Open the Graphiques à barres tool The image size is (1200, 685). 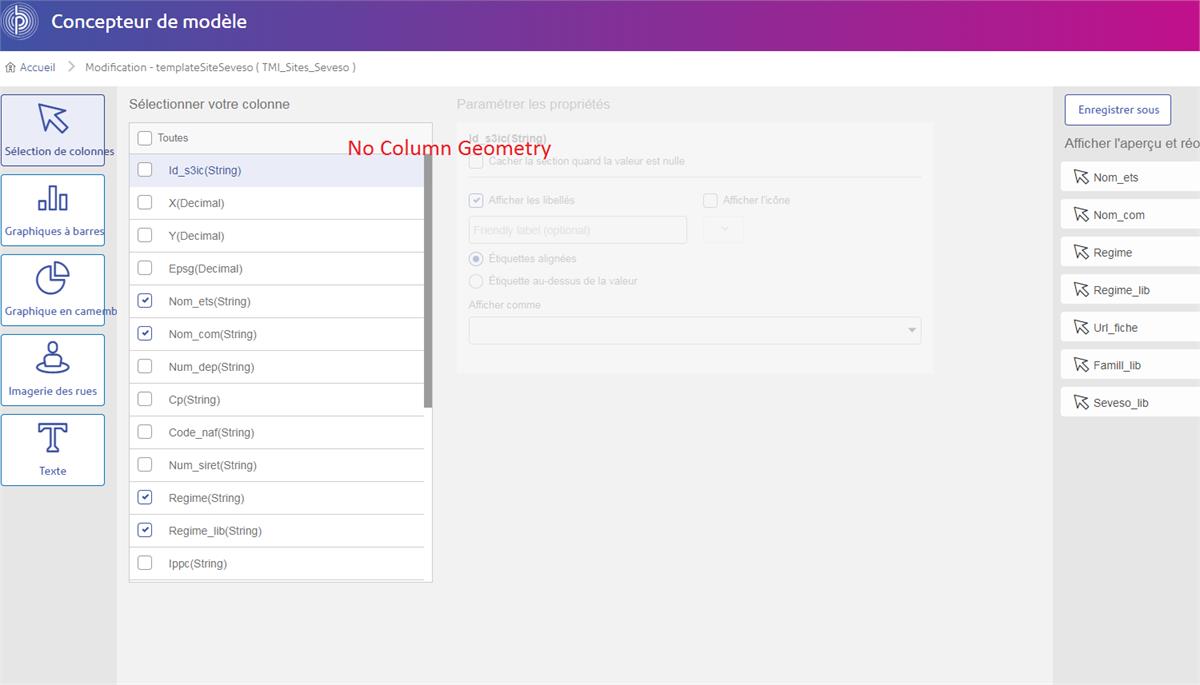[53, 210]
